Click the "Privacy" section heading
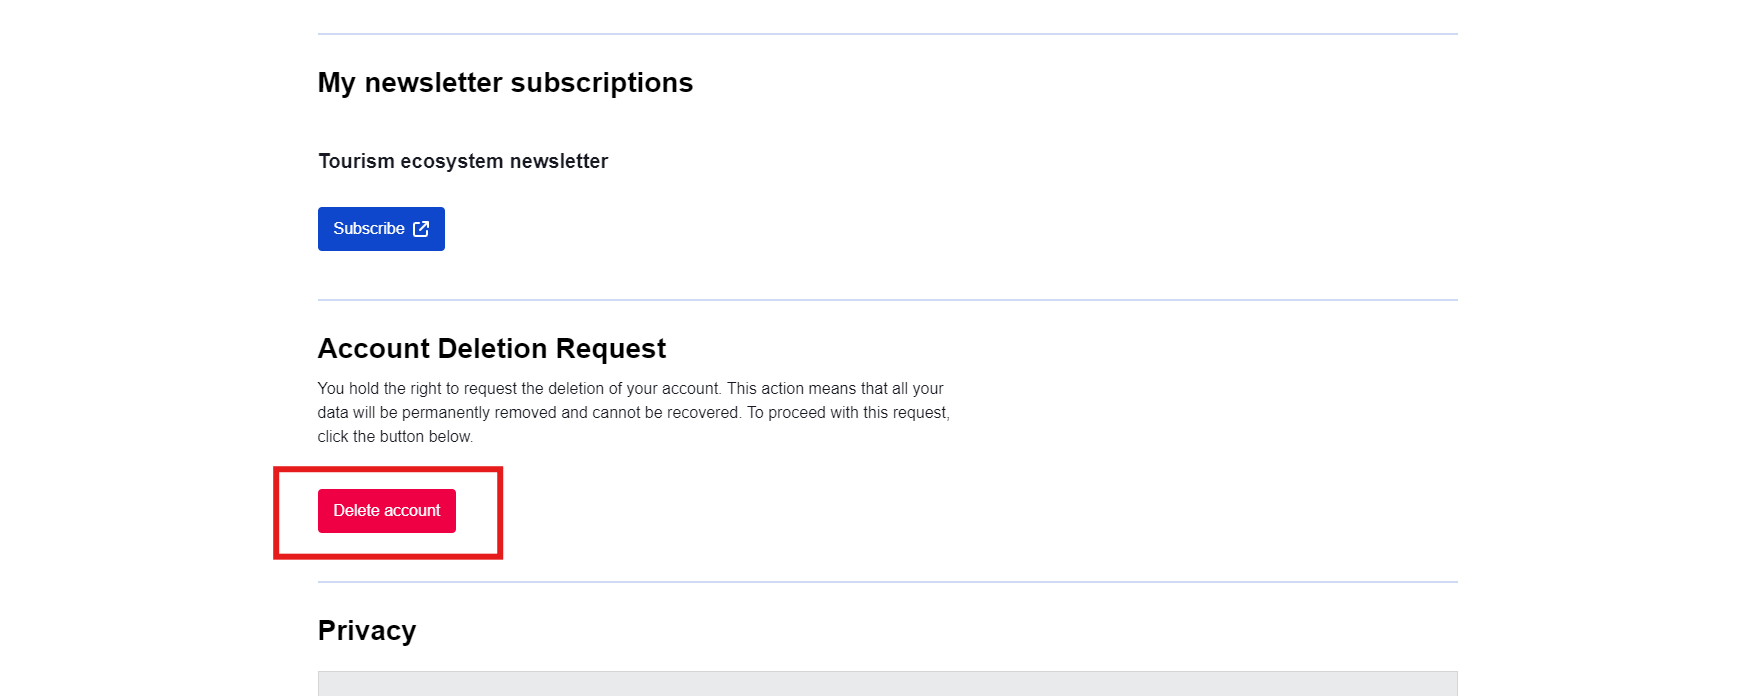Image resolution: width=1743 pixels, height=696 pixels. [x=366, y=631]
